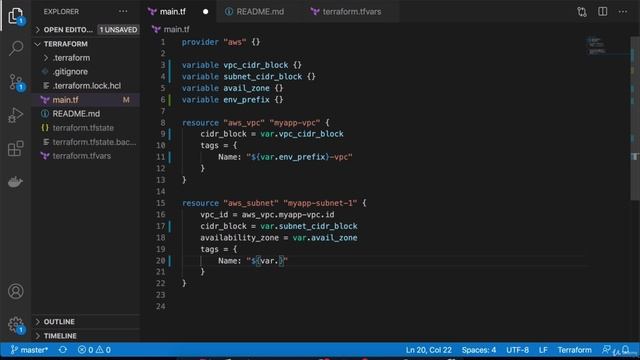Click resource "aws_vpc" declaration line
This screenshot has width=640, height=360.
tap(256, 123)
